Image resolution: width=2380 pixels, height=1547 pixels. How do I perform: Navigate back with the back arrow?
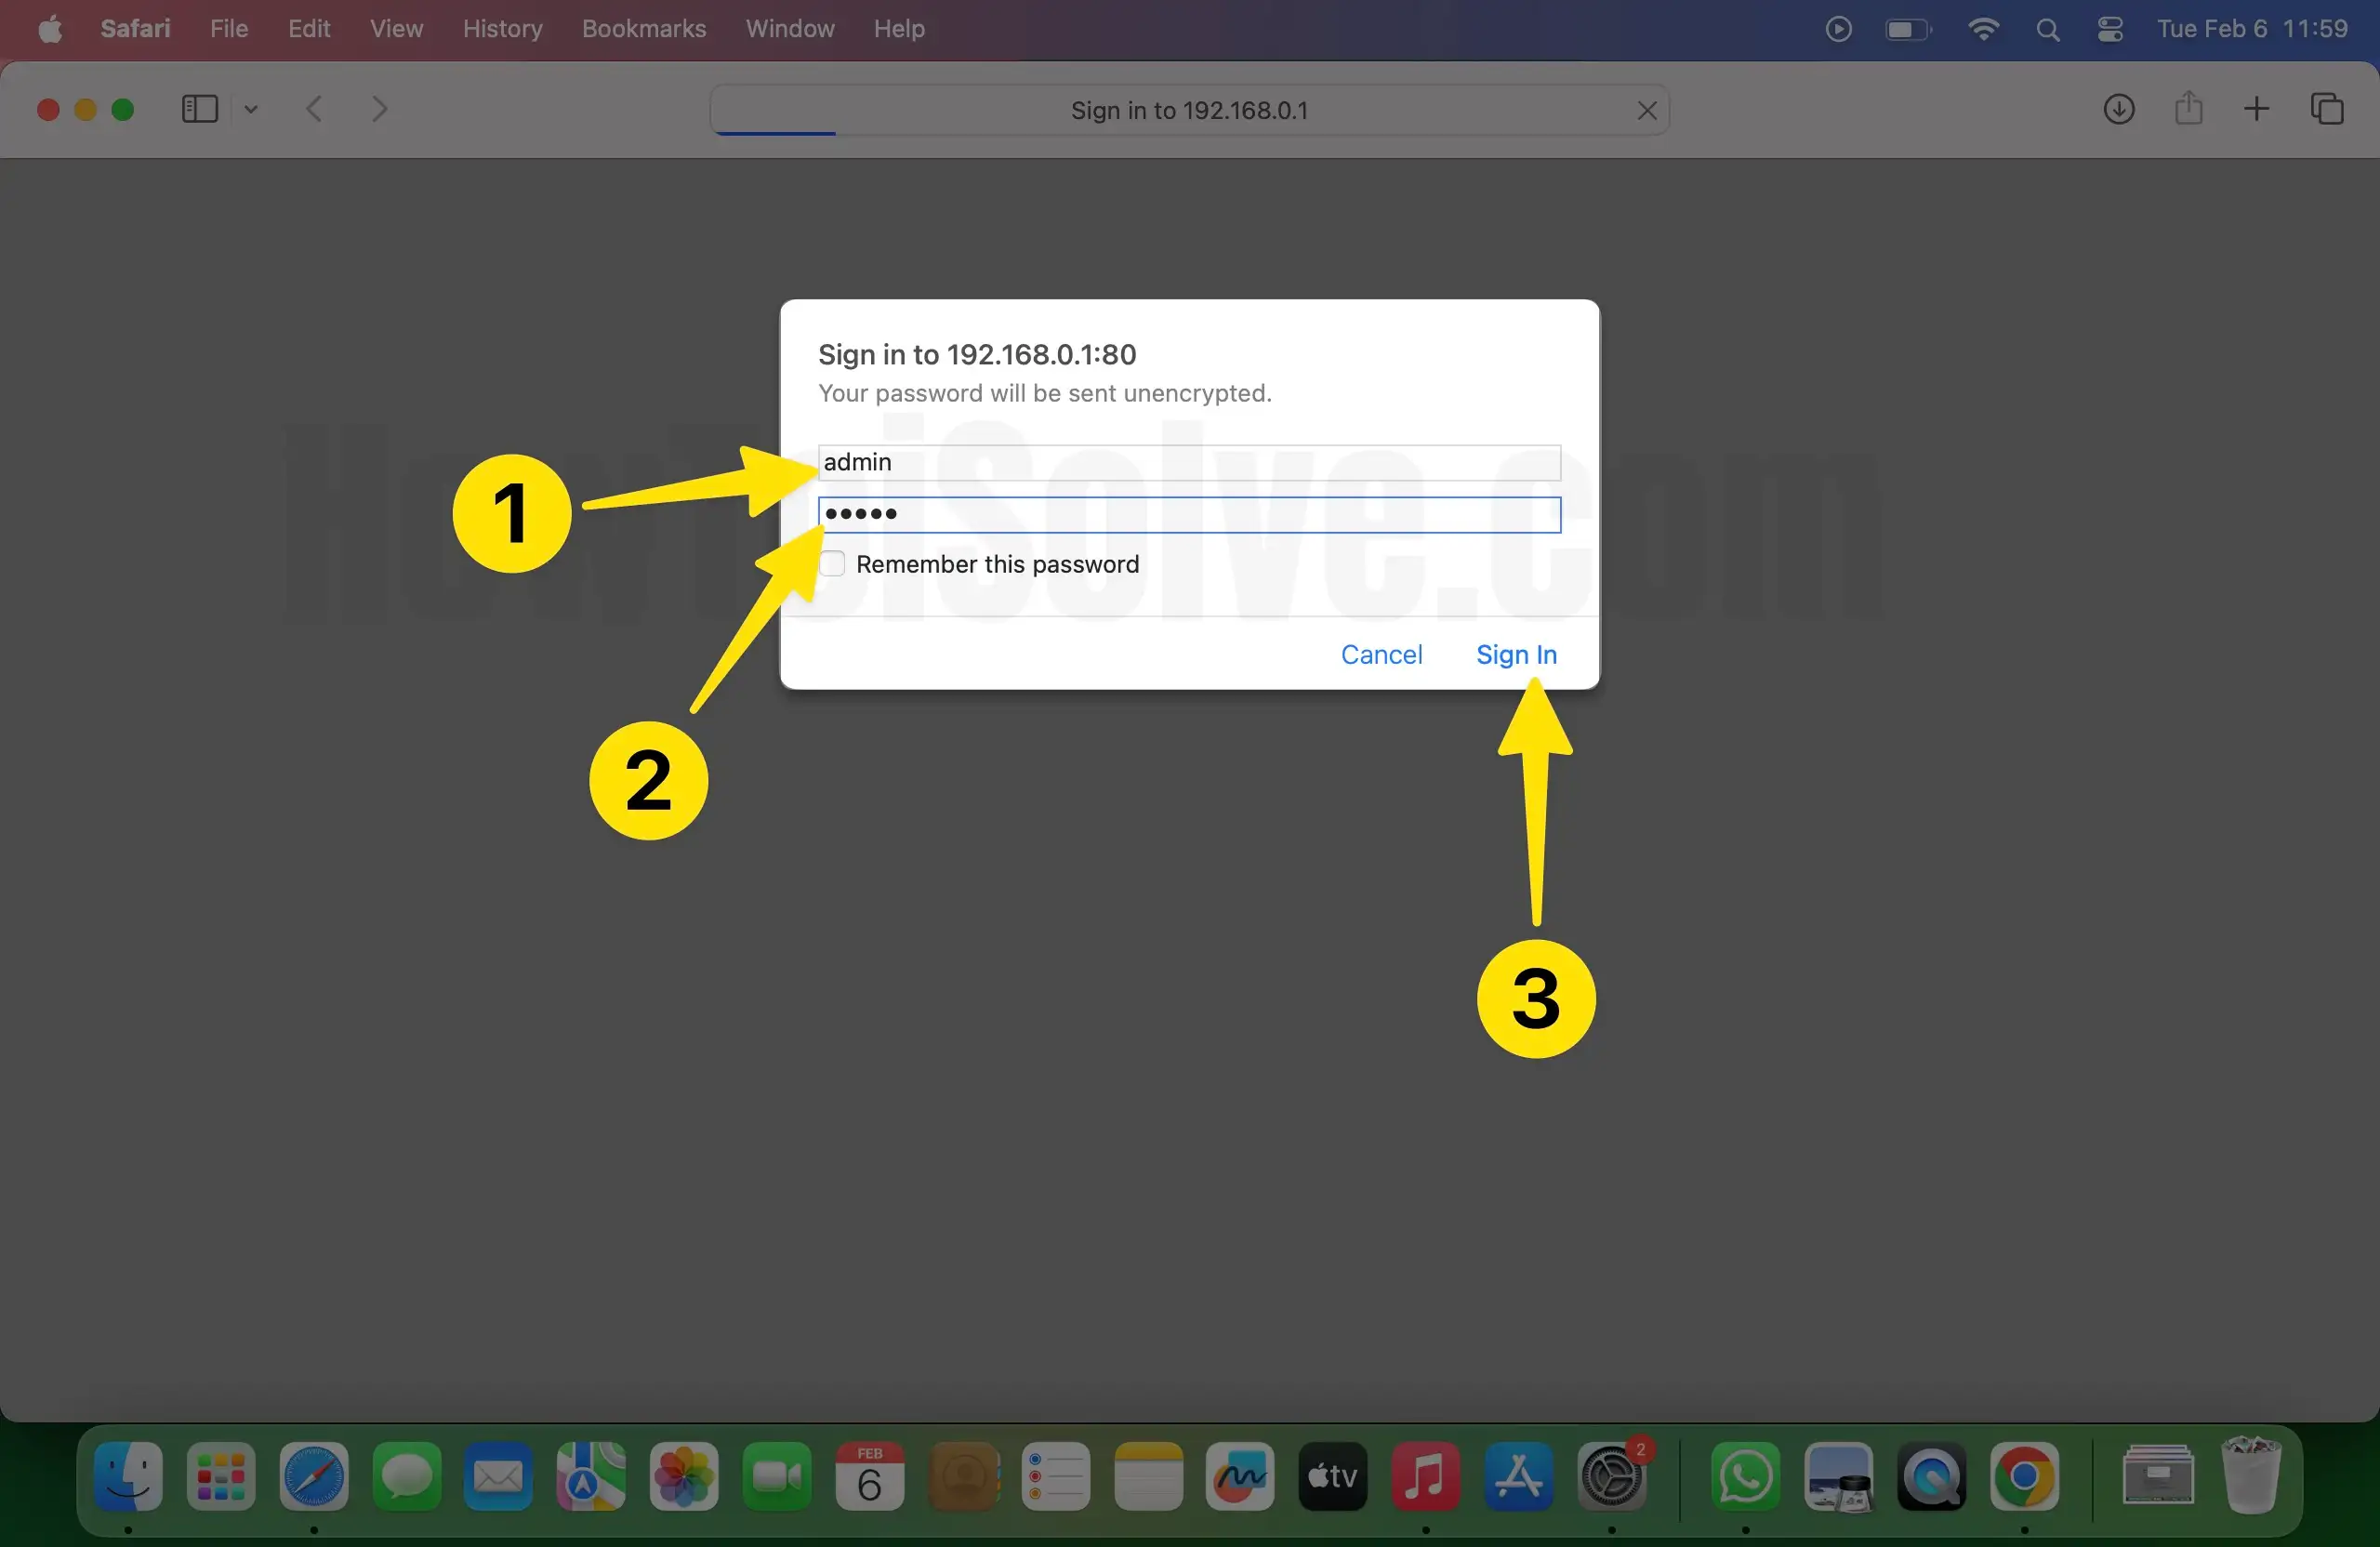tap(314, 109)
